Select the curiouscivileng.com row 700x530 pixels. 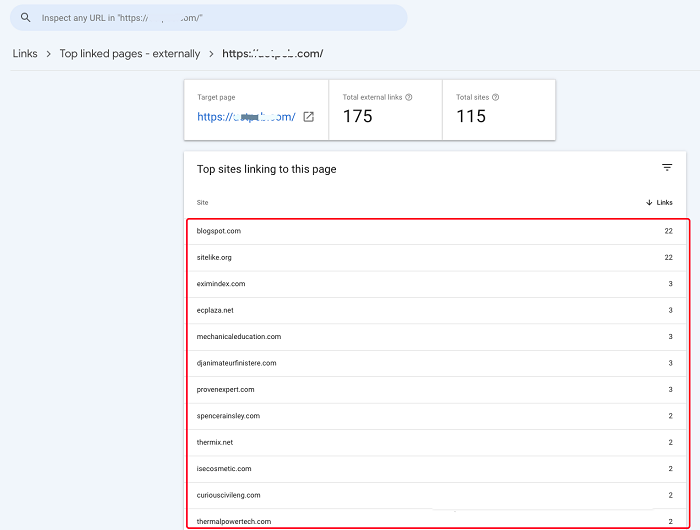(435, 495)
